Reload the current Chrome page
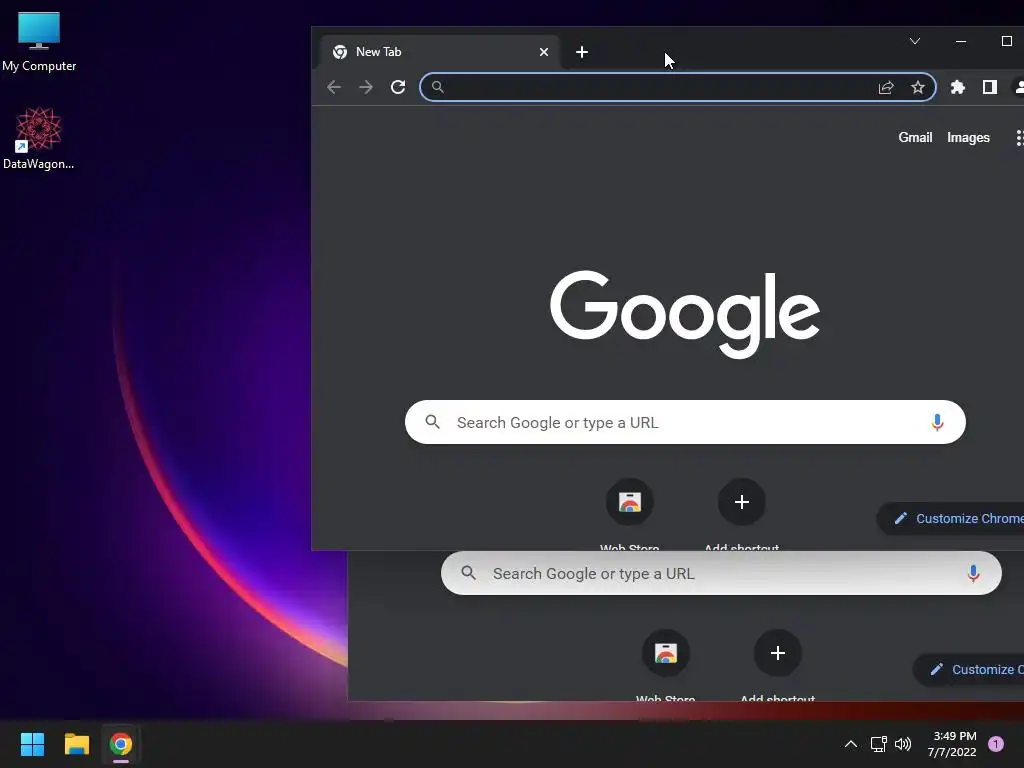Viewport: 1024px width, 768px height. (398, 87)
